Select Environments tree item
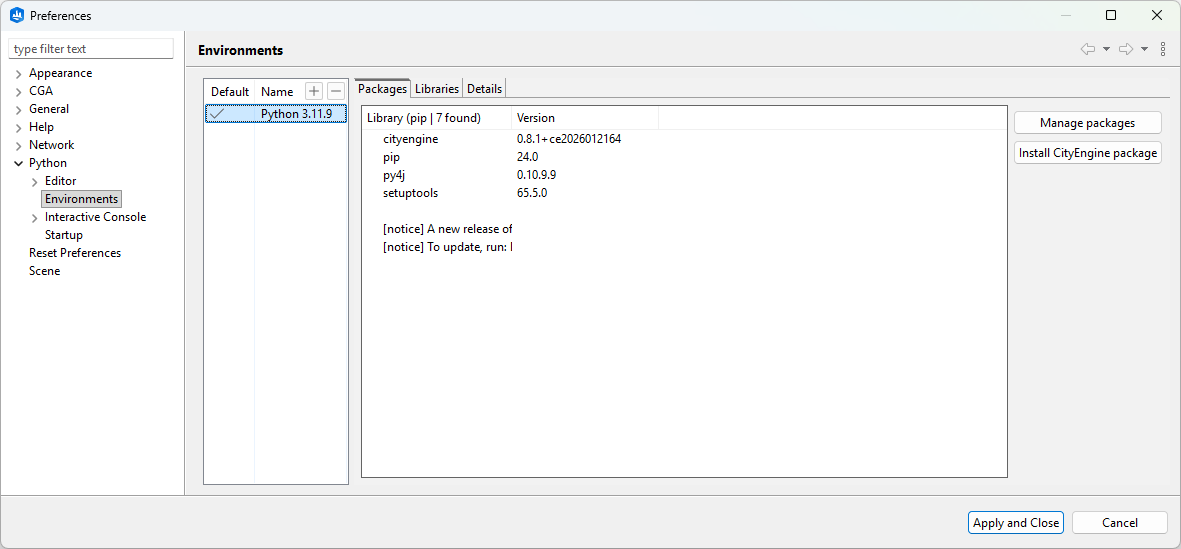The width and height of the screenshot is (1181, 549). pyautogui.click(x=81, y=199)
